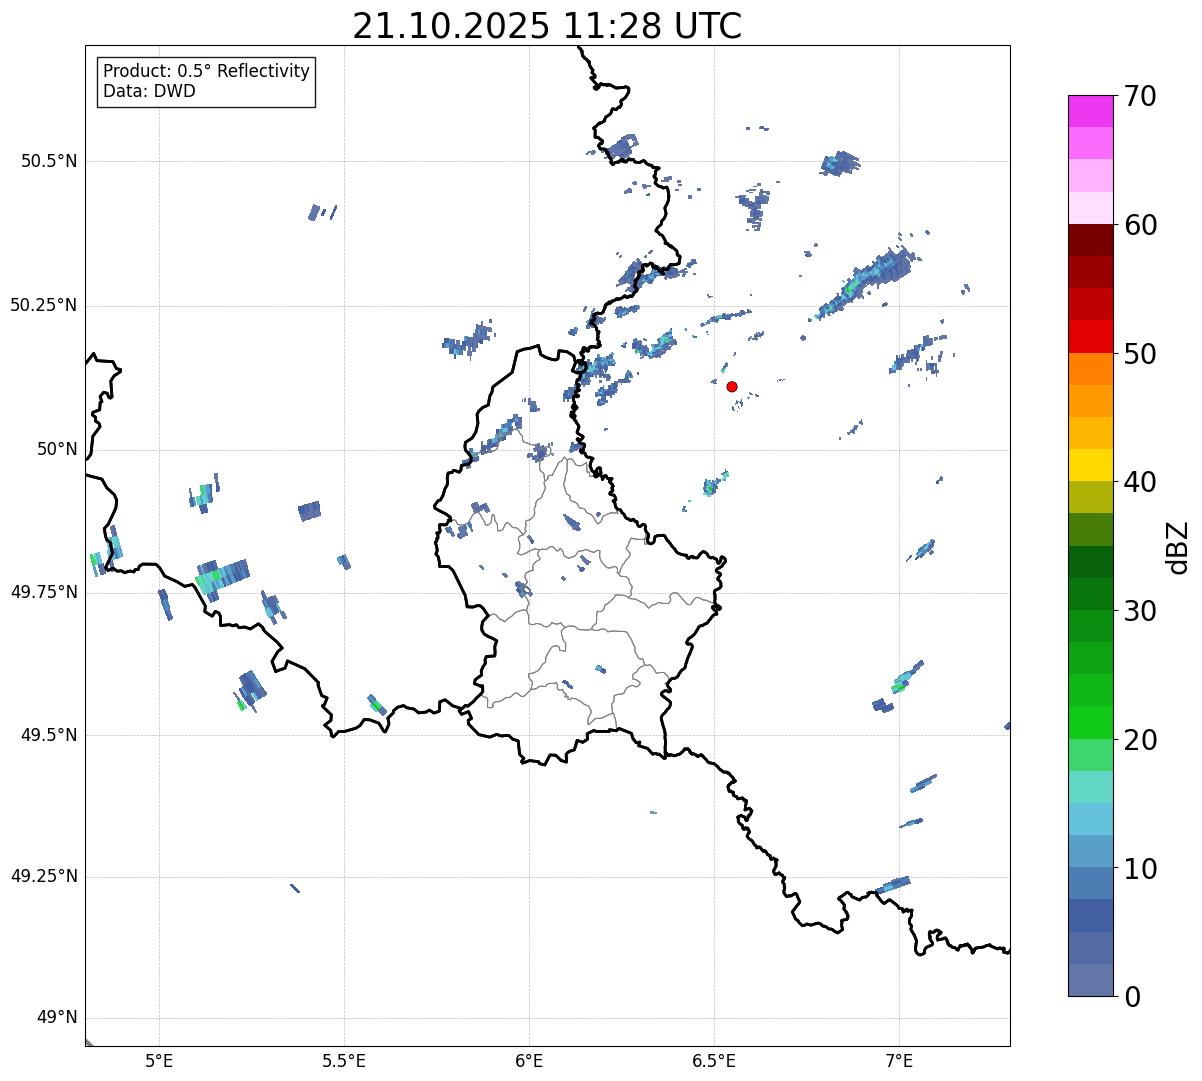Click the '5.5°E' longitude label
The image size is (1202, 1081).
point(344,1061)
